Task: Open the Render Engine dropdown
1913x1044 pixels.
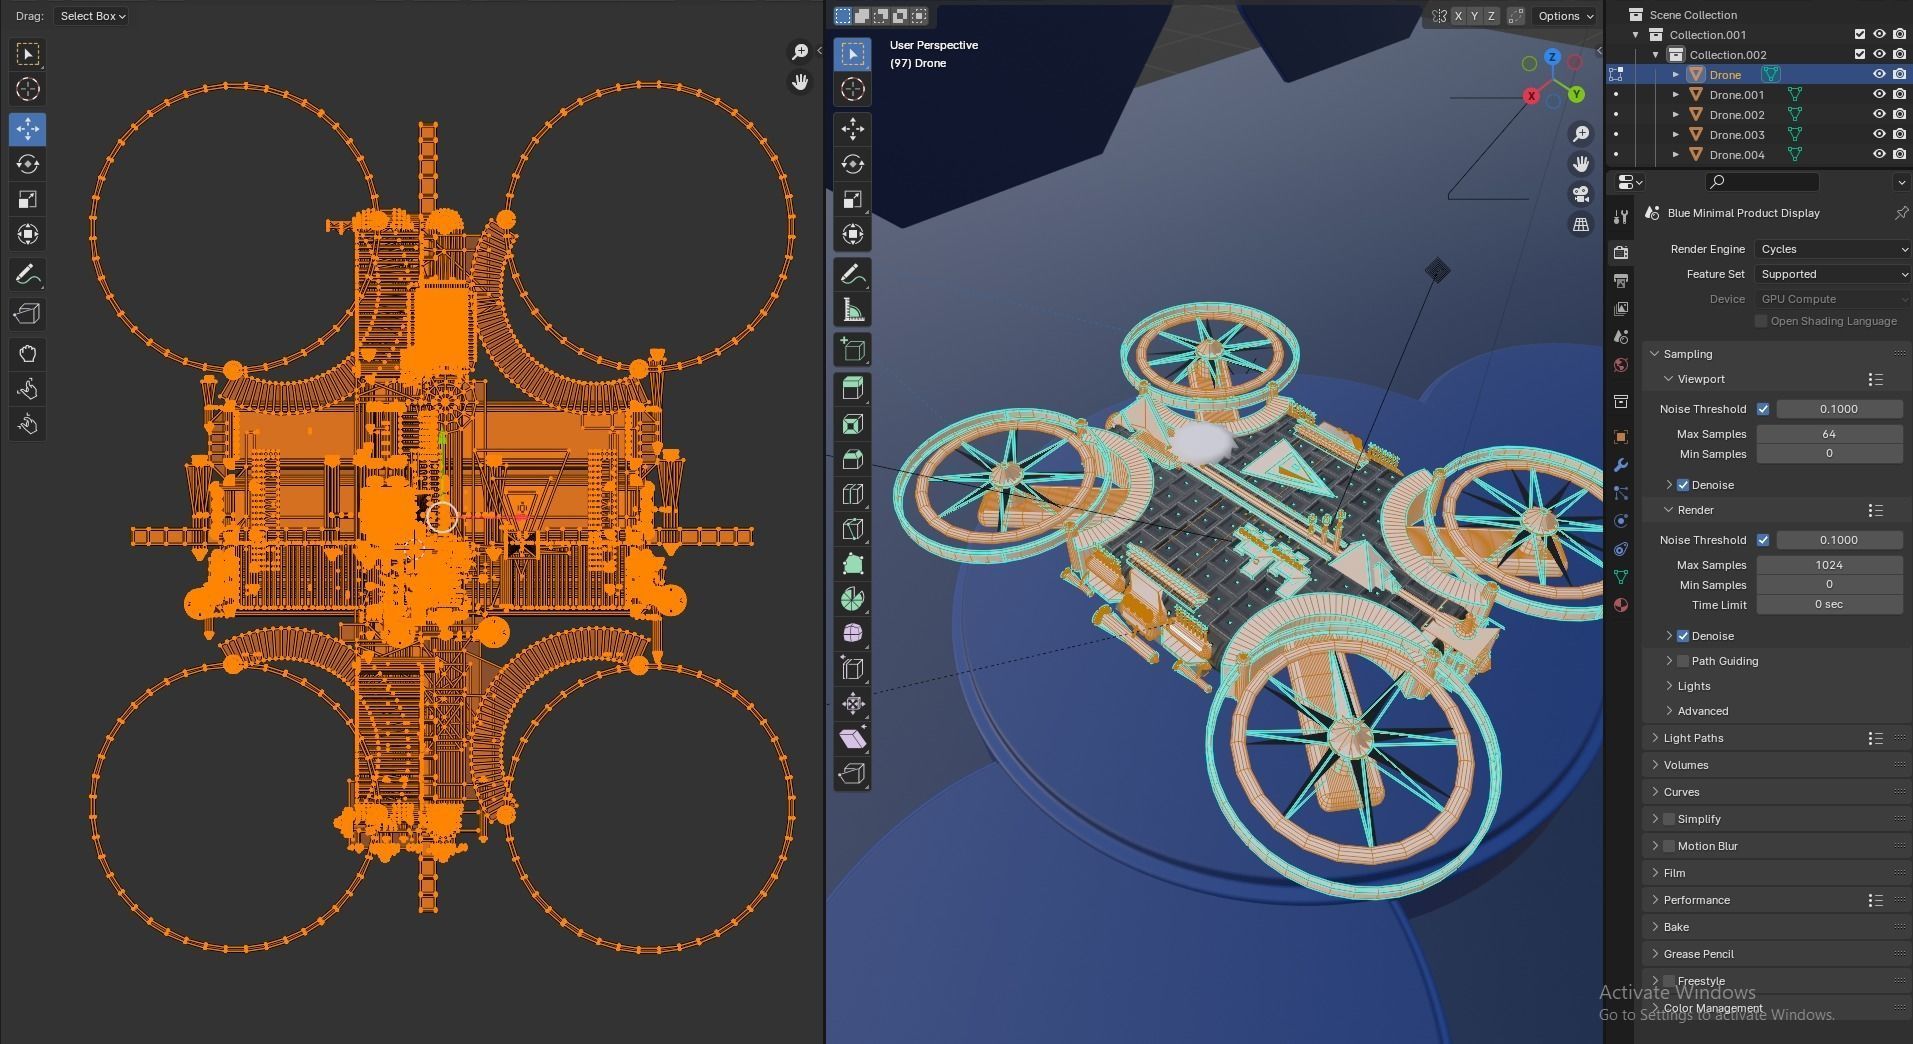Action: coord(1833,249)
